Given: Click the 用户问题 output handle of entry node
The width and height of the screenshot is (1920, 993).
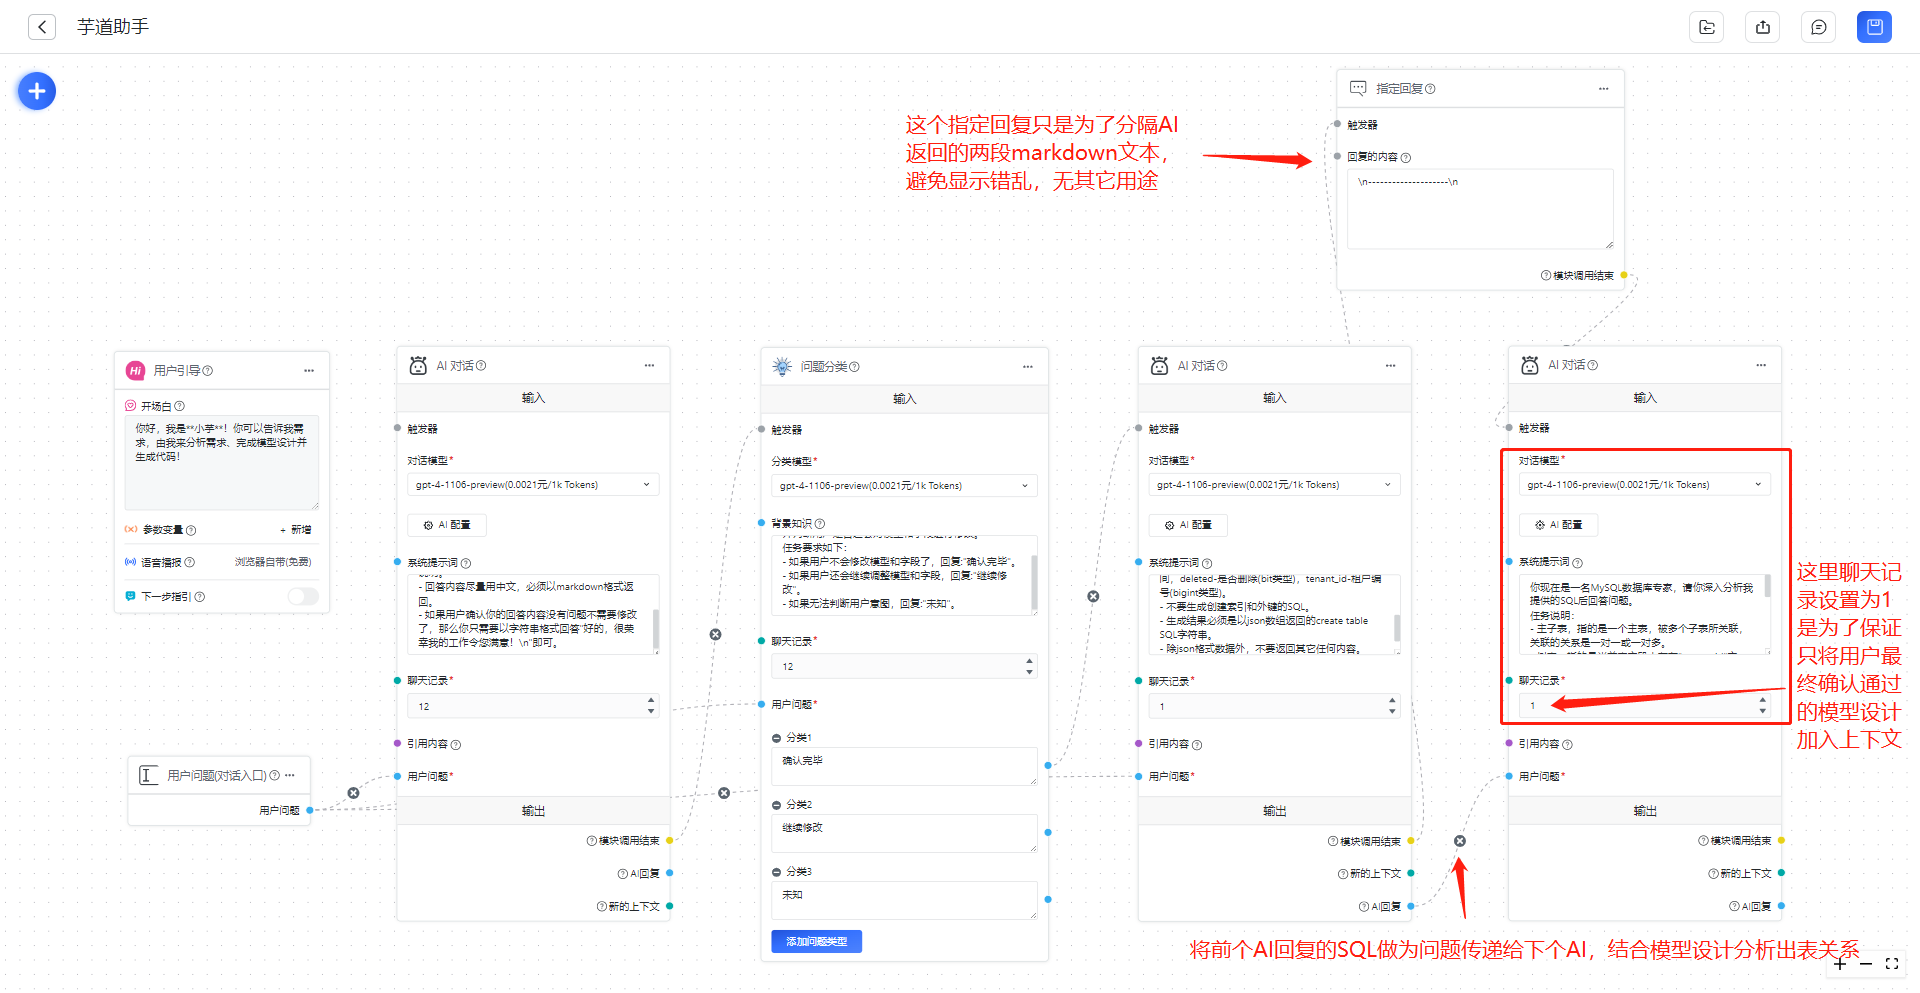Looking at the screenshot, I should coord(310,810).
